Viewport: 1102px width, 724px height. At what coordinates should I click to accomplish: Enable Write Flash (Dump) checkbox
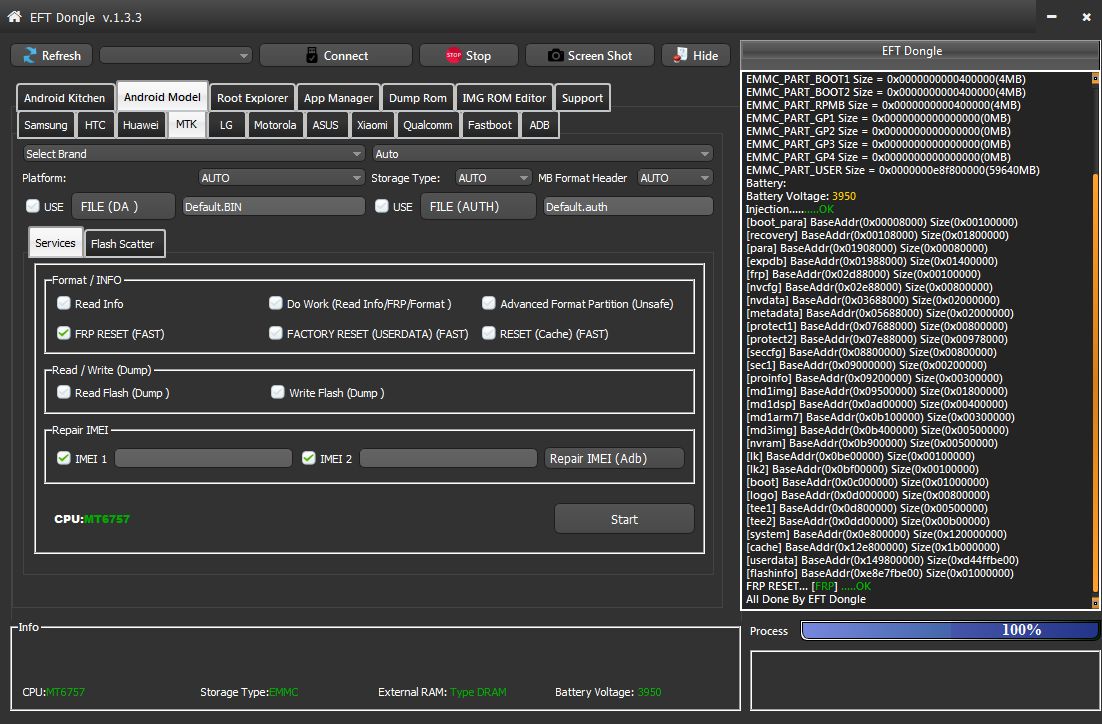278,392
